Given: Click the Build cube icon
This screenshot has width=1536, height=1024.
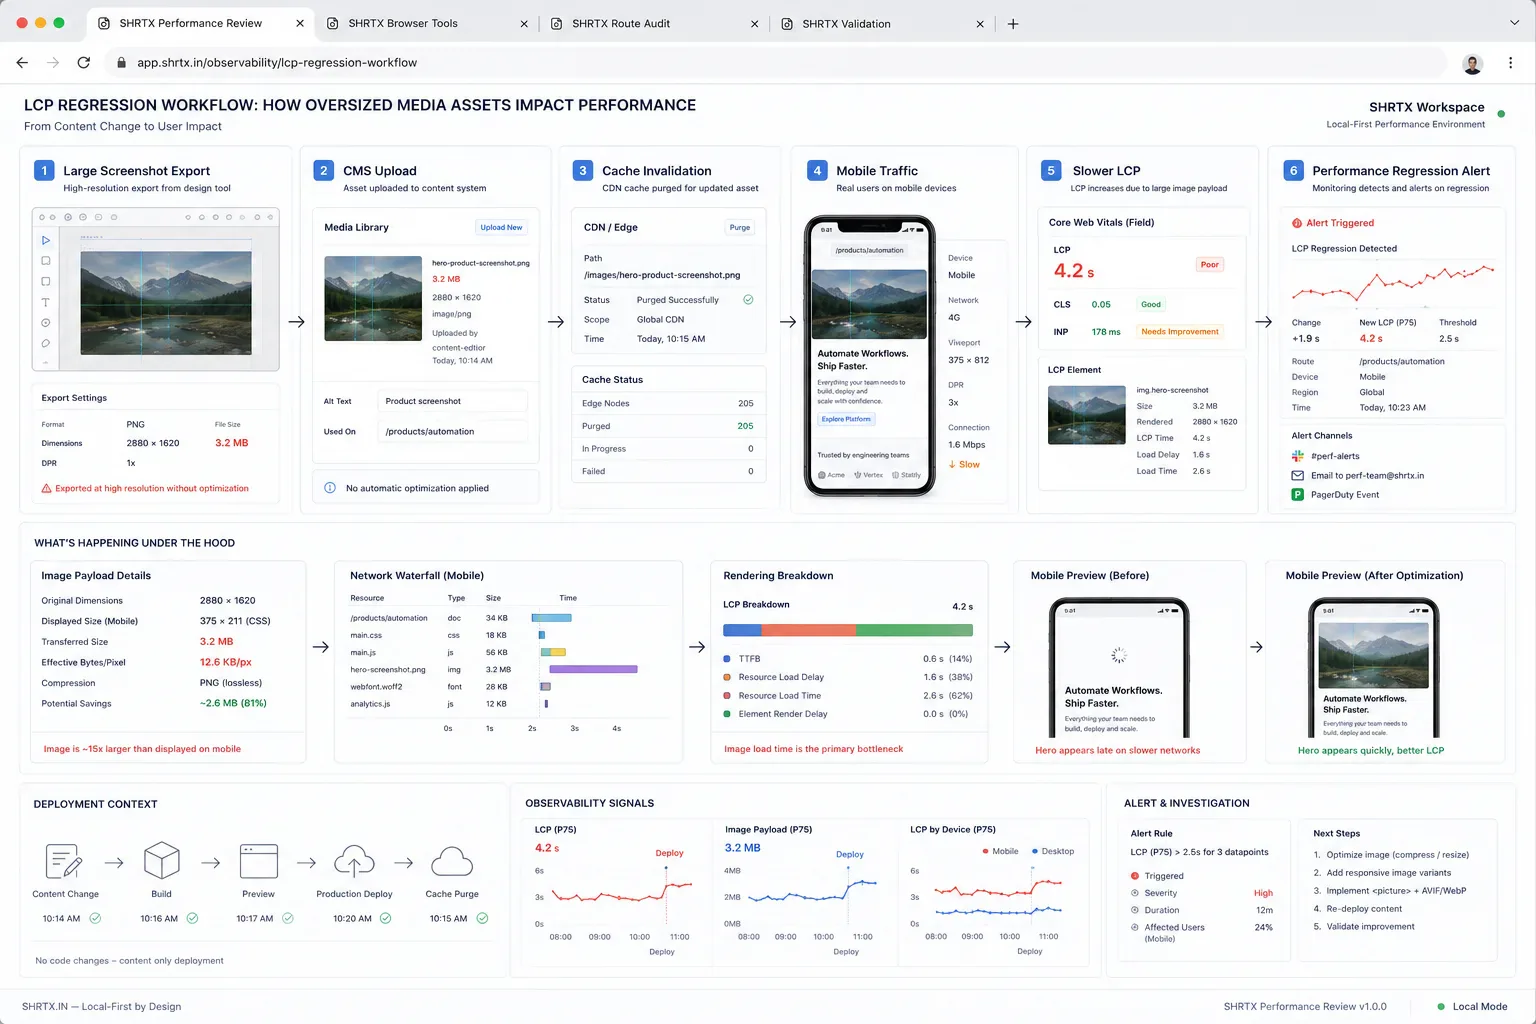Looking at the screenshot, I should pos(161,861).
